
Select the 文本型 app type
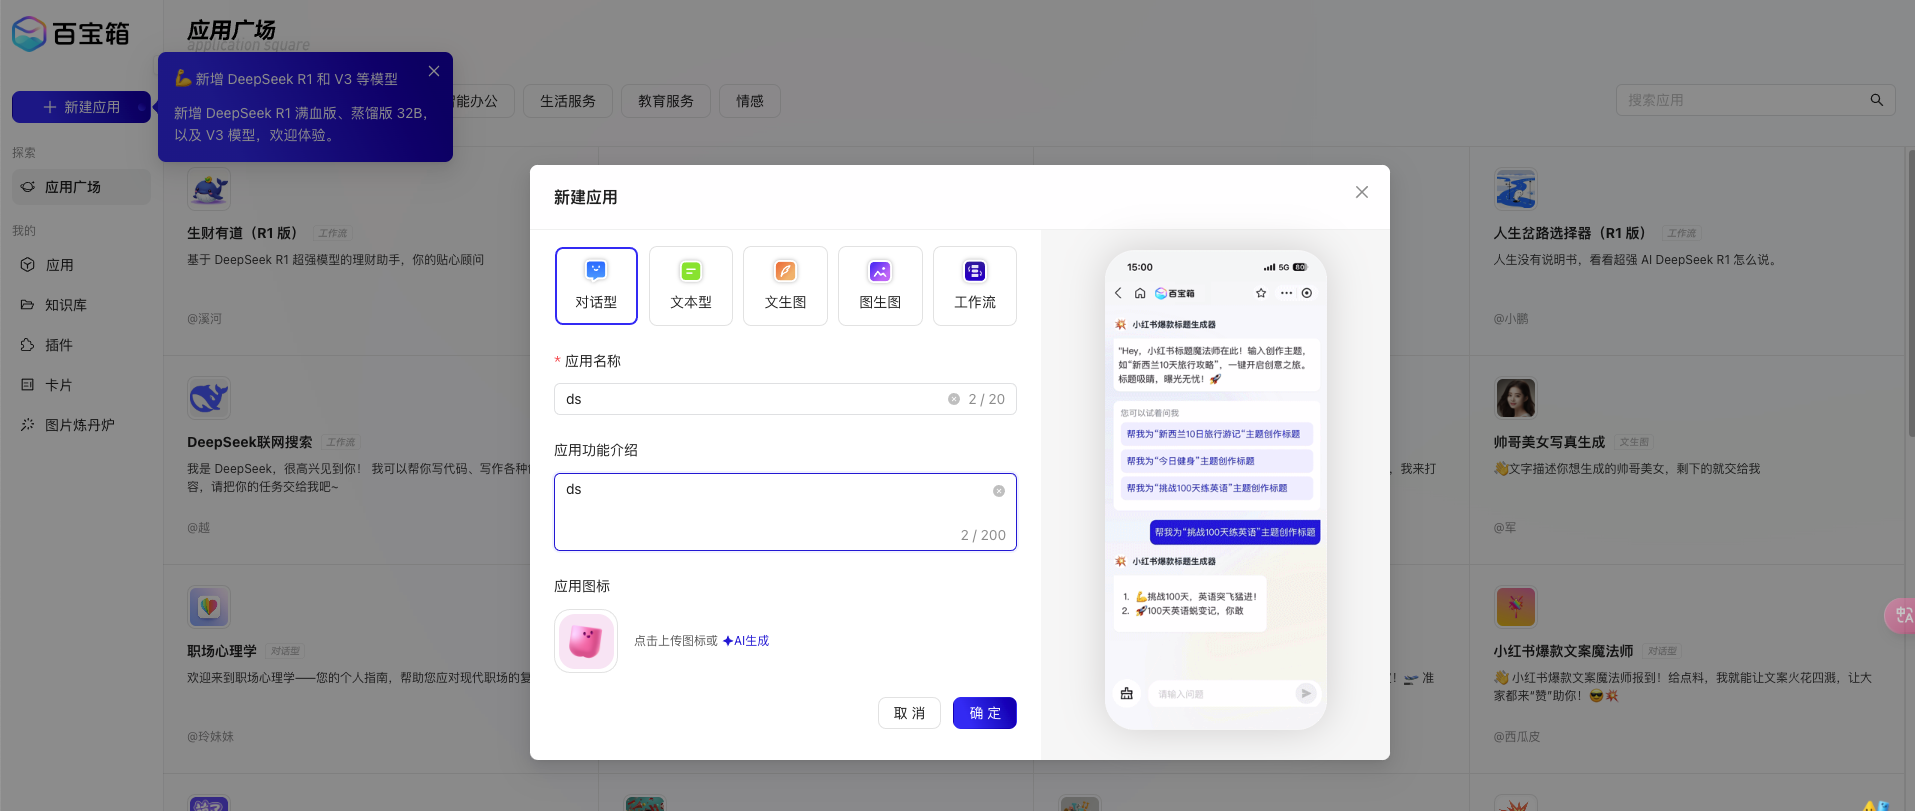coord(691,286)
